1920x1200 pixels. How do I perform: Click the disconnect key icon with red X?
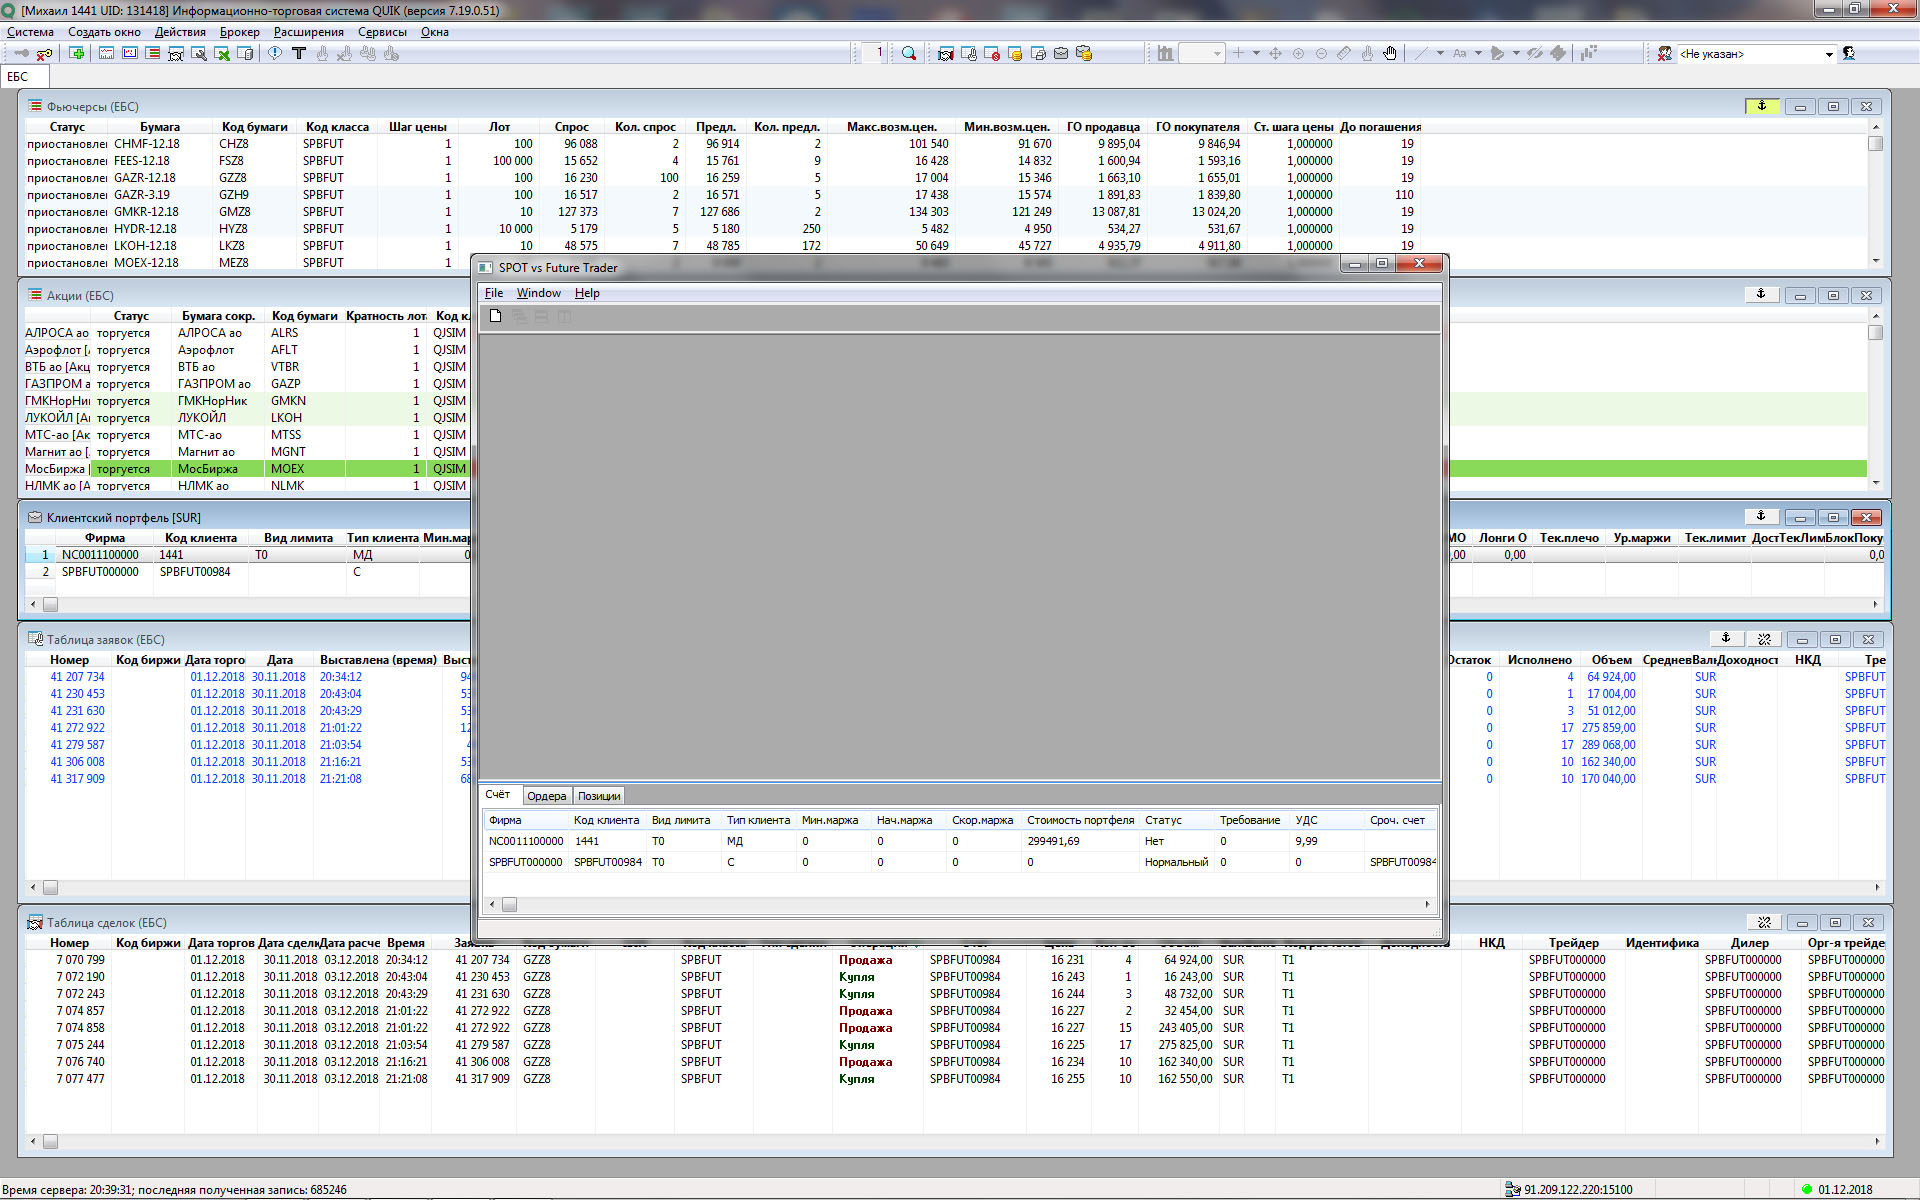[44, 53]
